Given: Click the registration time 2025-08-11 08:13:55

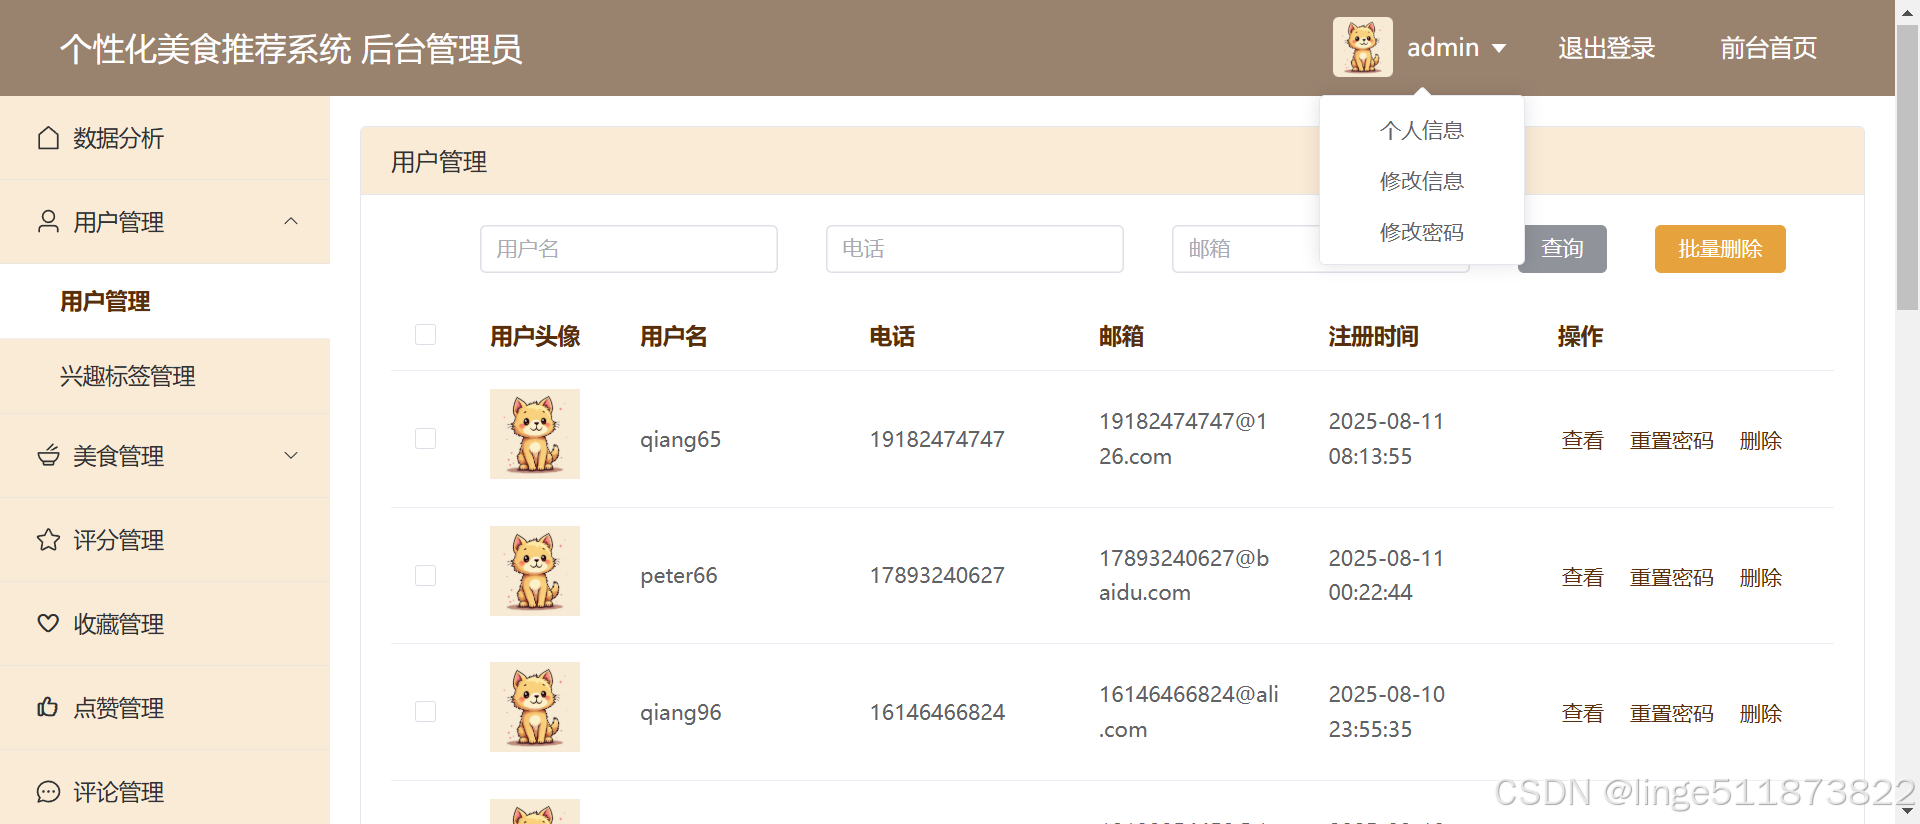Looking at the screenshot, I should [1386, 439].
